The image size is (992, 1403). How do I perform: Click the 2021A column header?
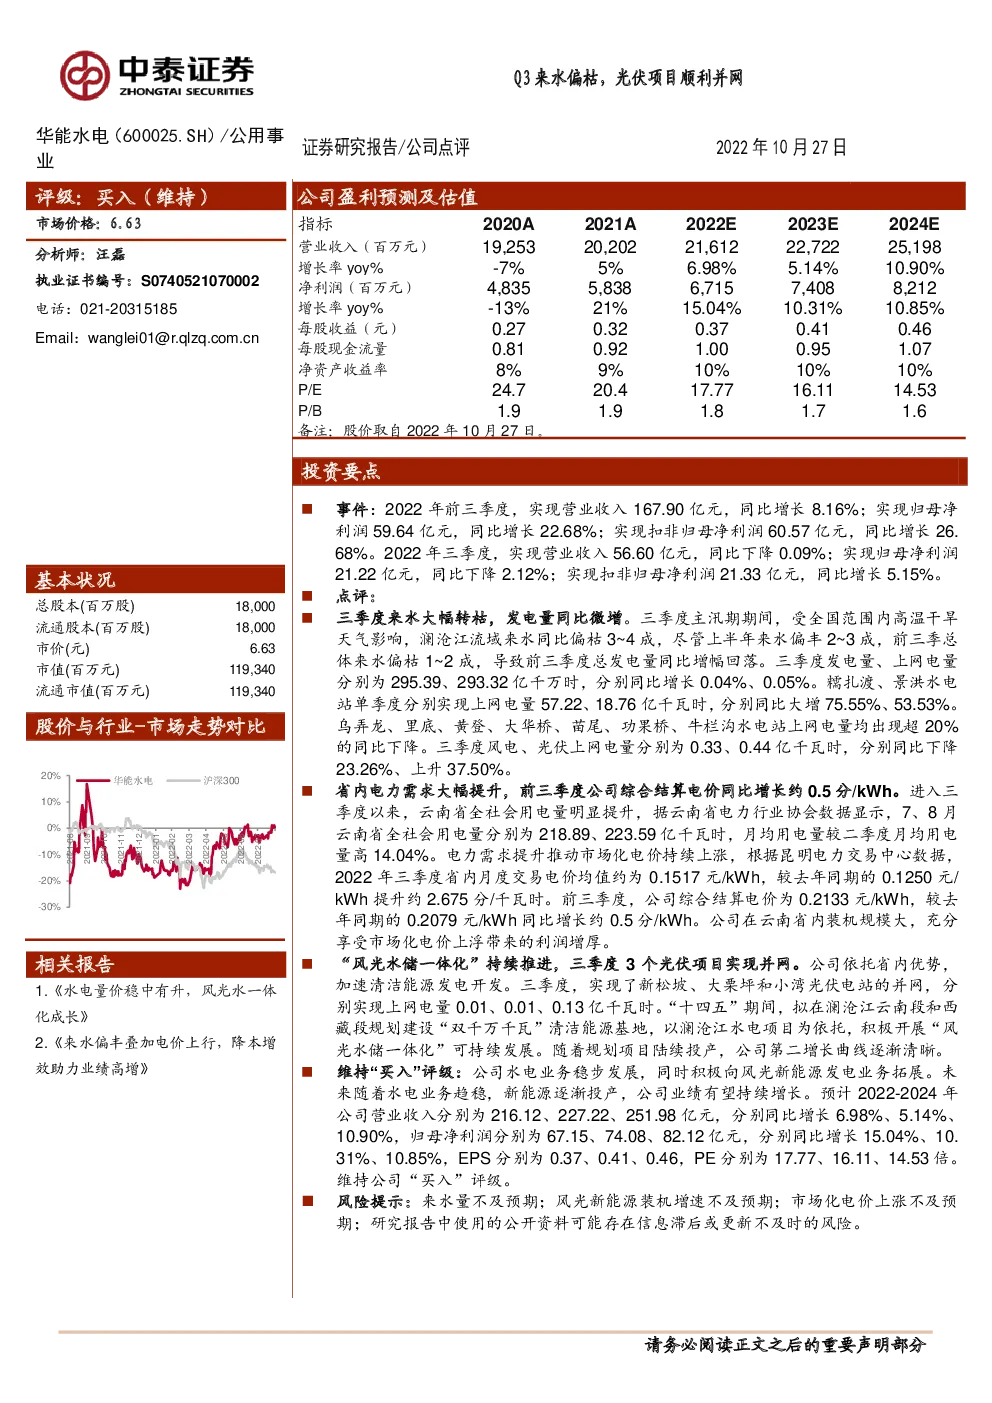610,224
